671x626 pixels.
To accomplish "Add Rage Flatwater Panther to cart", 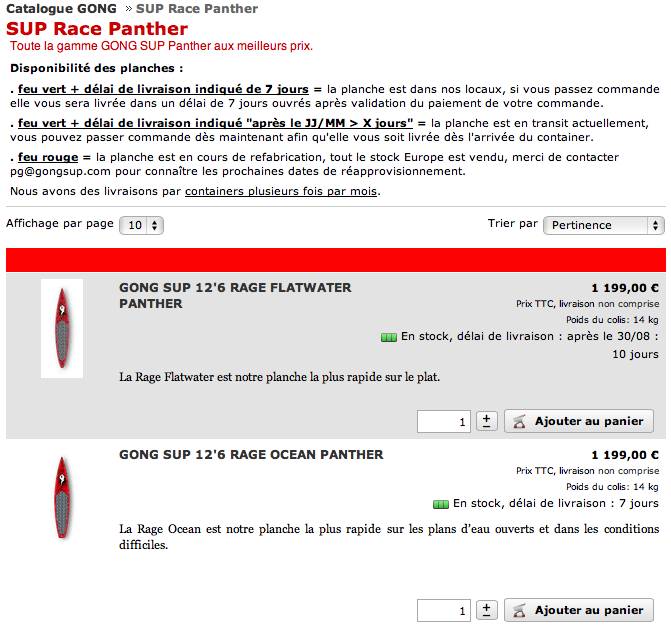I will coord(579,421).
